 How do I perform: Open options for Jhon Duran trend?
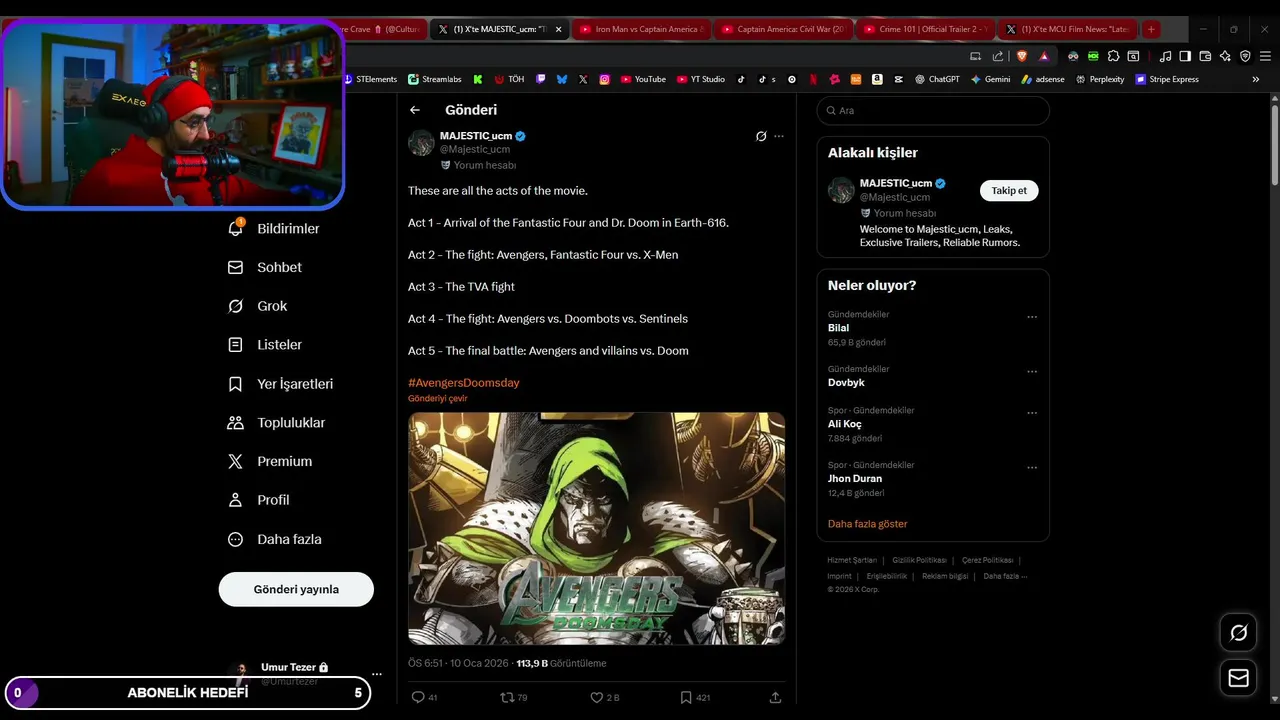click(x=1032, y=468)
